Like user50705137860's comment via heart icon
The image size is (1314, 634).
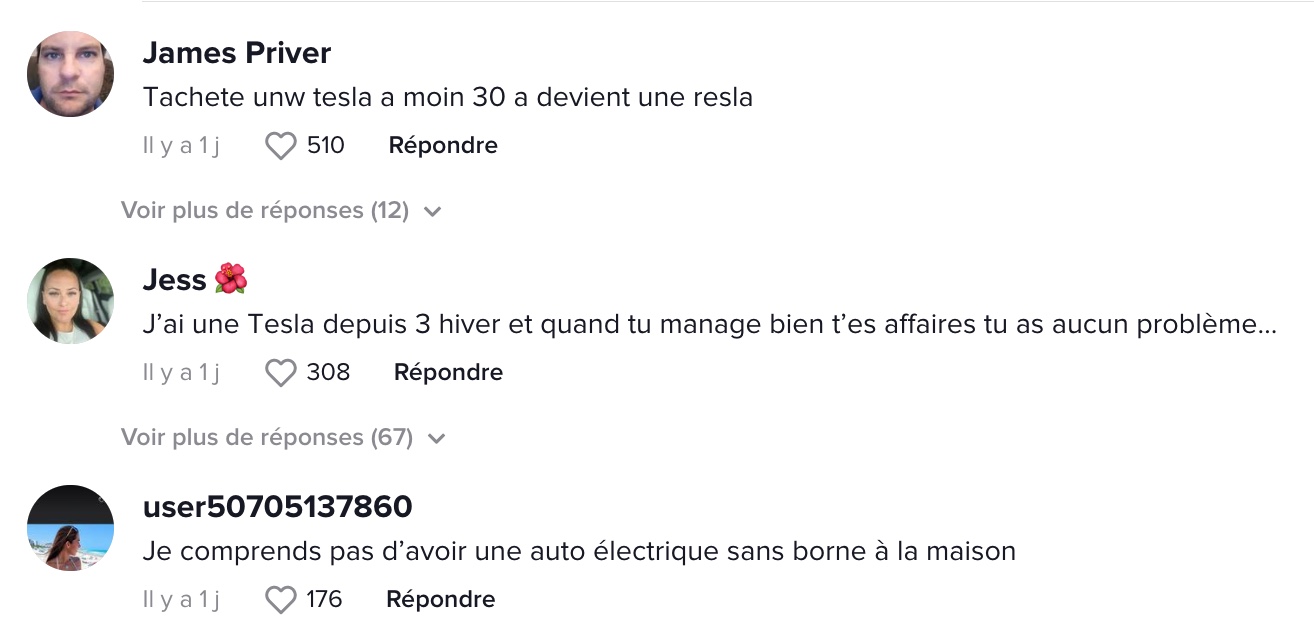281,600
